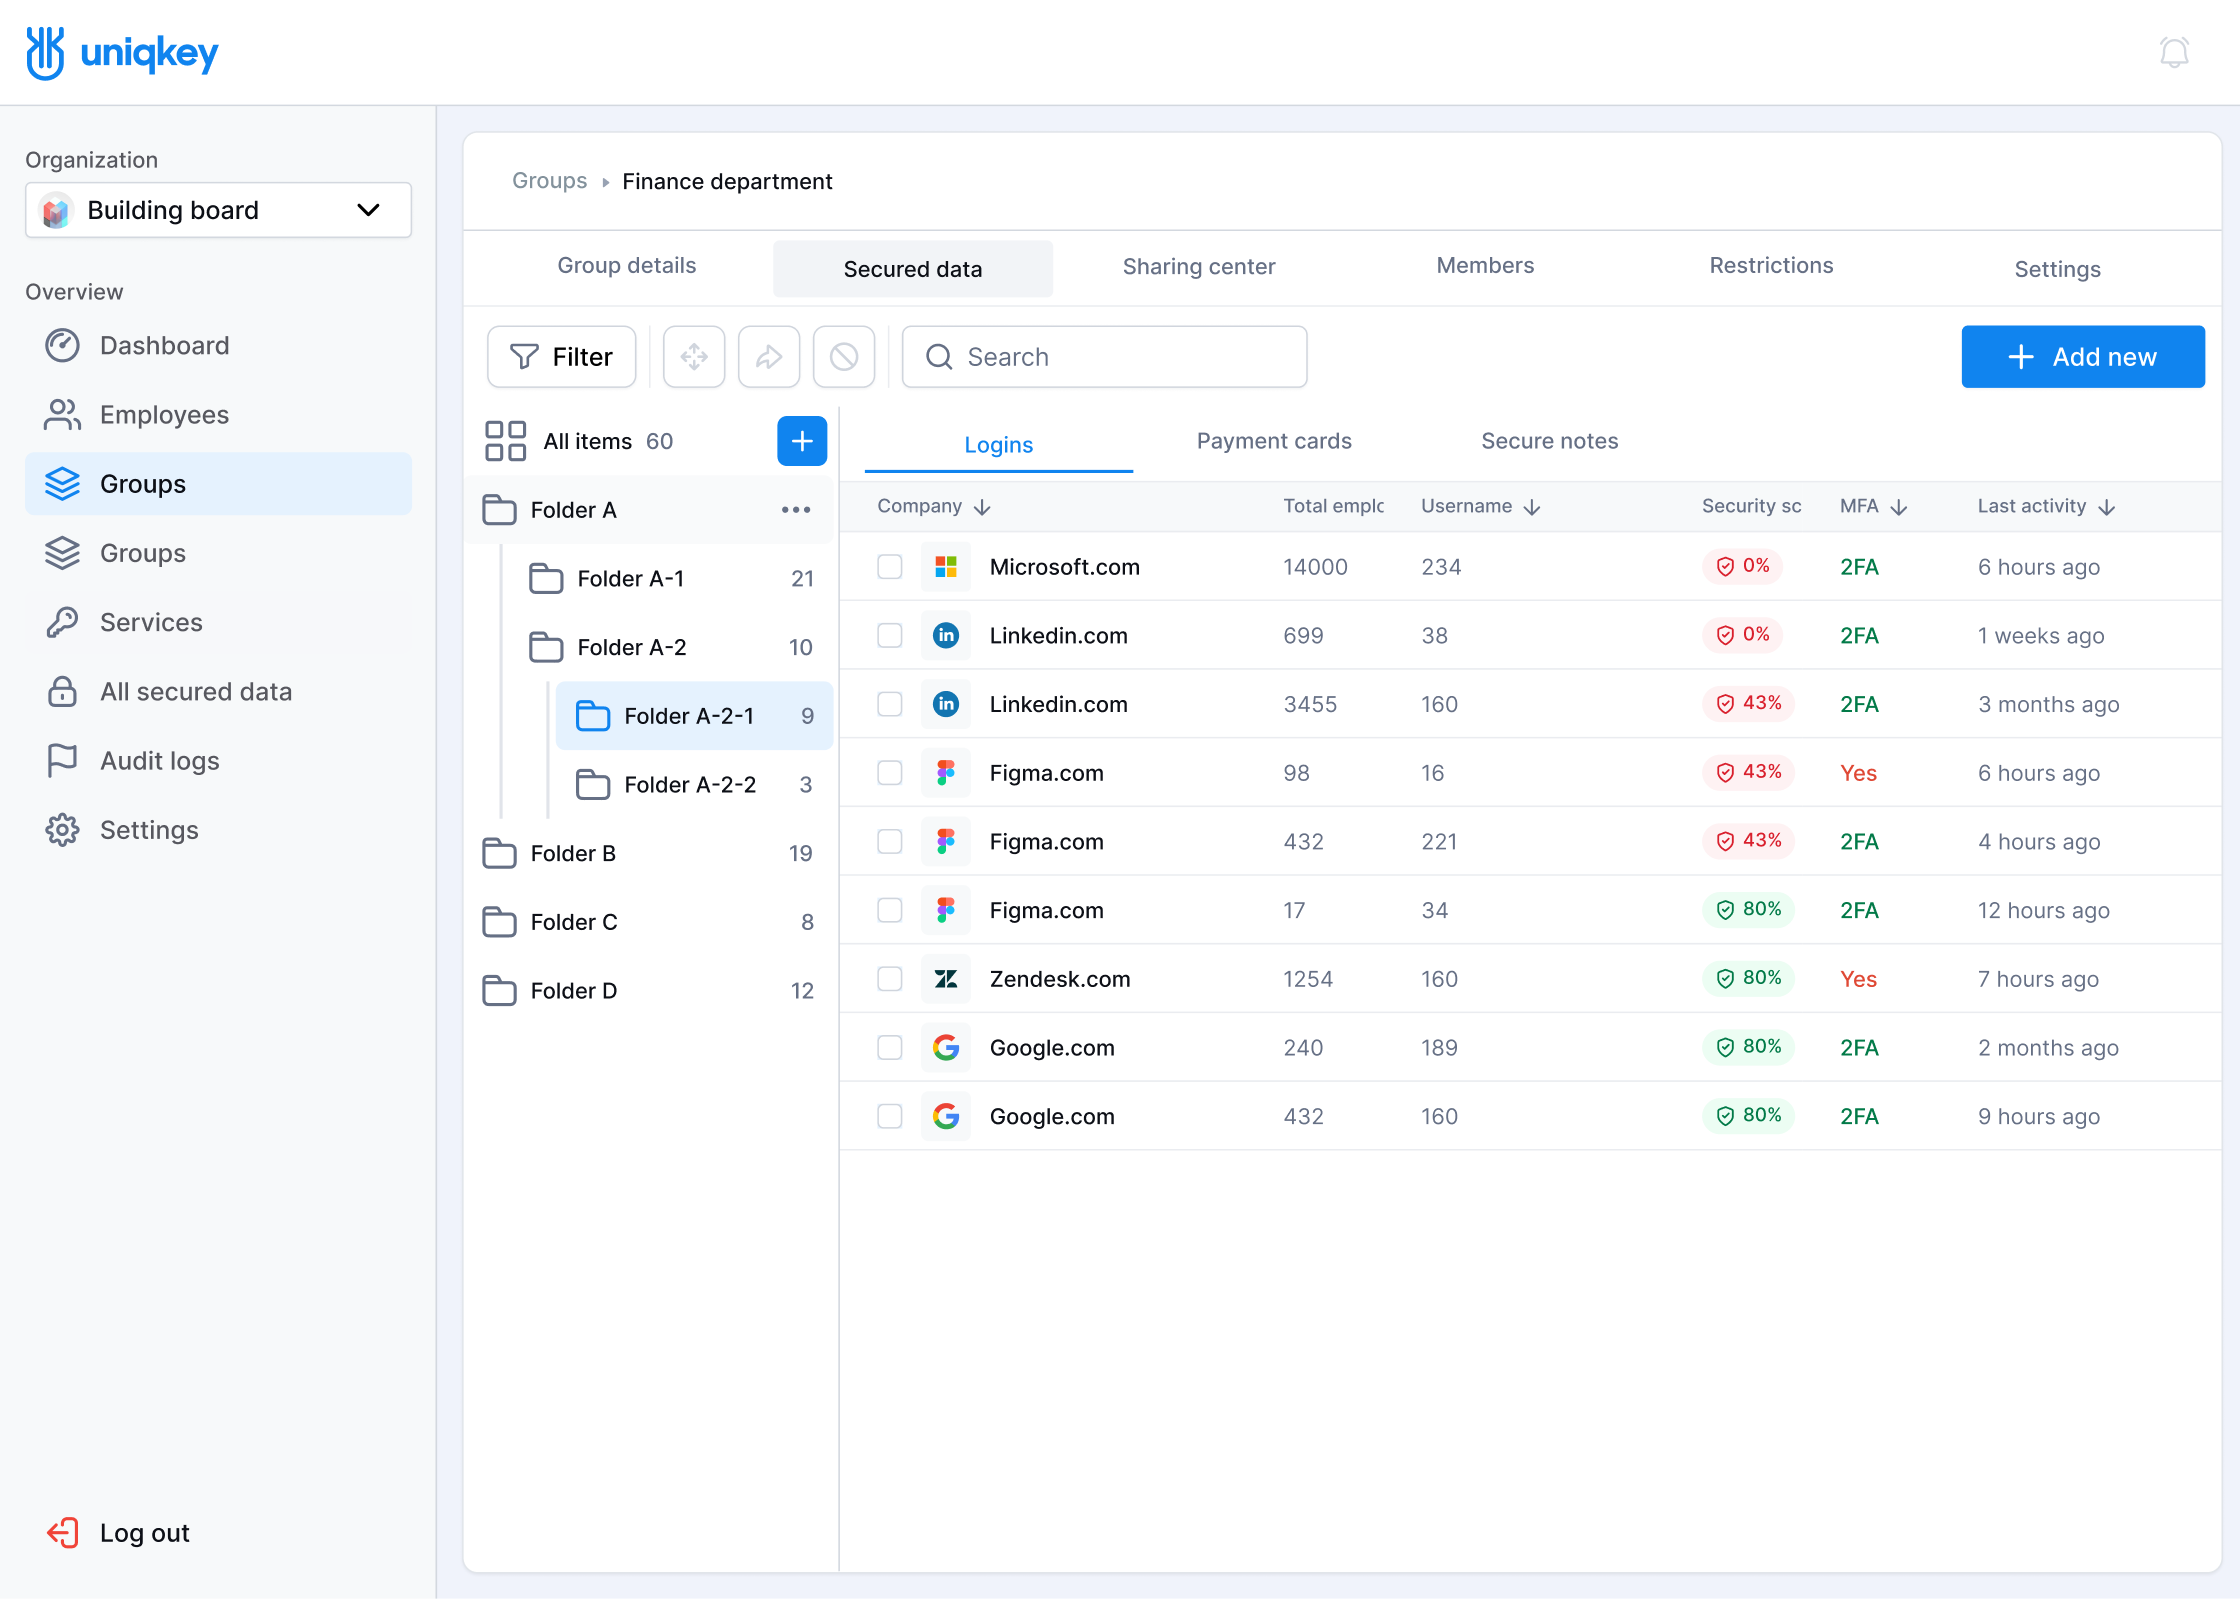Image resolution: width=2240 pixels, height=1599 pixels.
Task: Click Log out icon
Action: [62, 1533]
